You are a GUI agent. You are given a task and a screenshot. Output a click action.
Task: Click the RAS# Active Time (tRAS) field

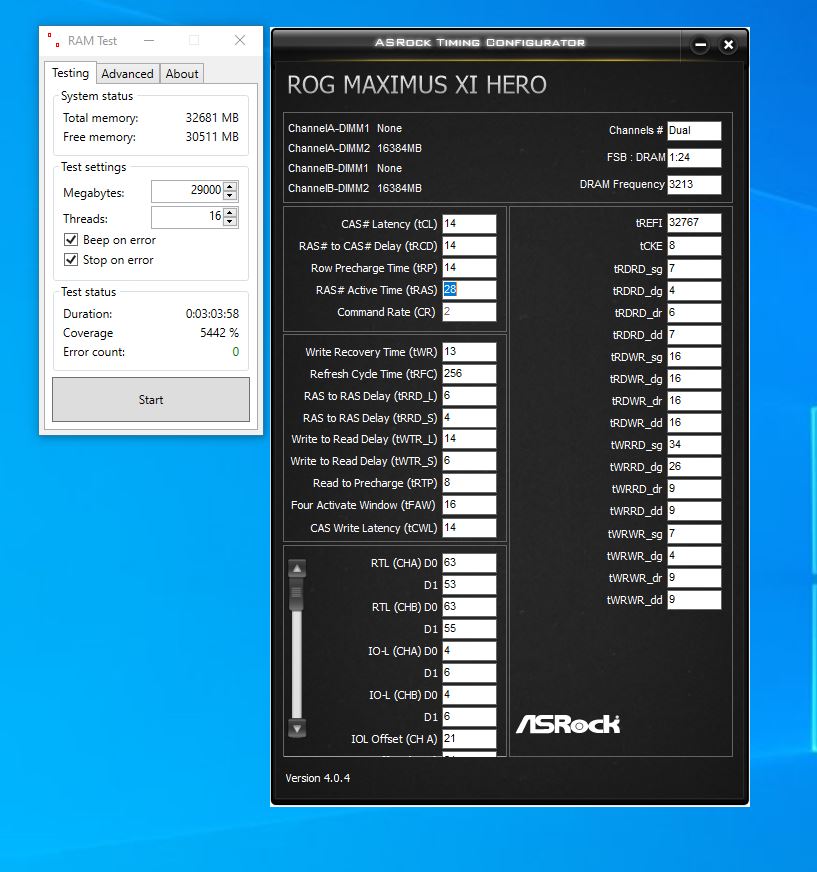[469, 290]
